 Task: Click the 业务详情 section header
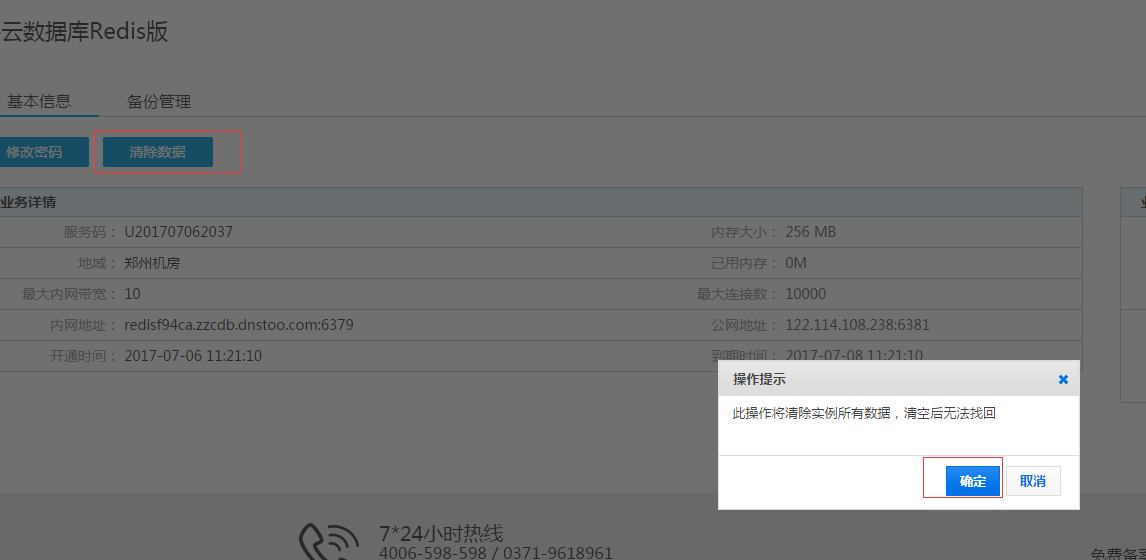[x=28, y=202]
